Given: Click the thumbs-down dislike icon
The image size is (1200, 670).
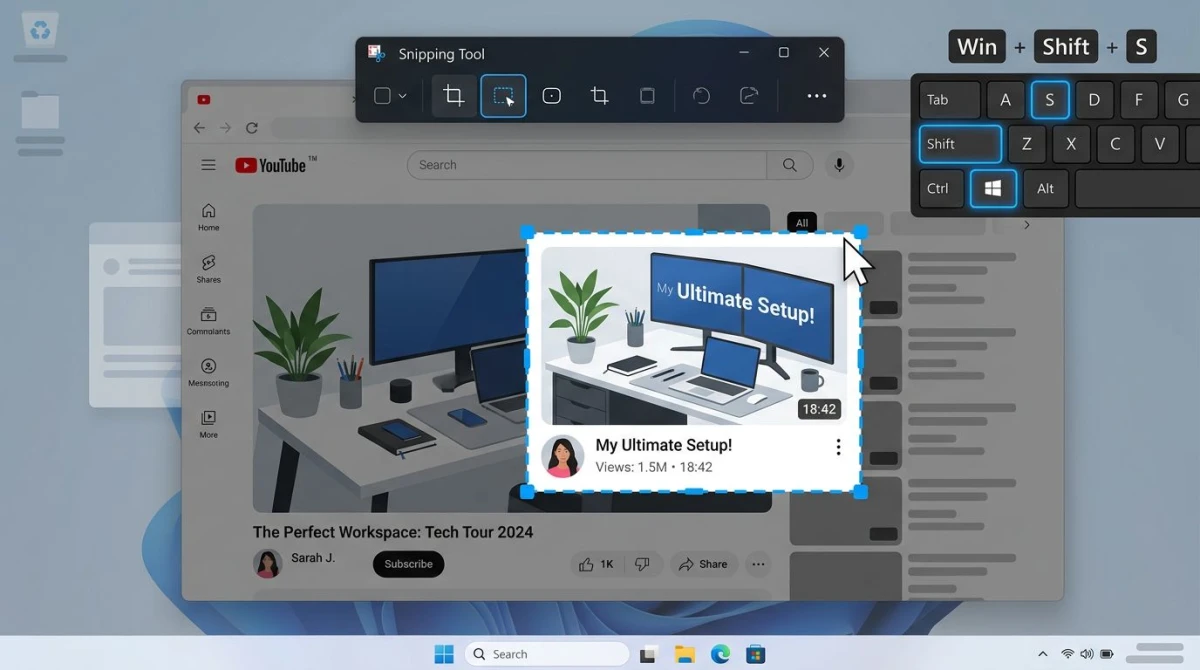Looking at the screenshot, I should (x=643, y=564).
